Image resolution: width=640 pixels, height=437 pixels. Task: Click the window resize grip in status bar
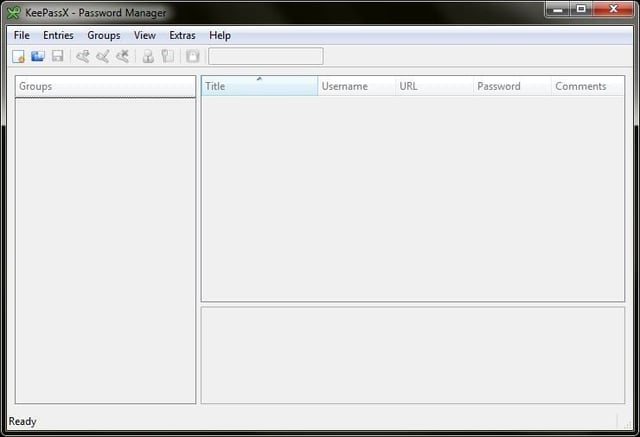tap(627, 424)
